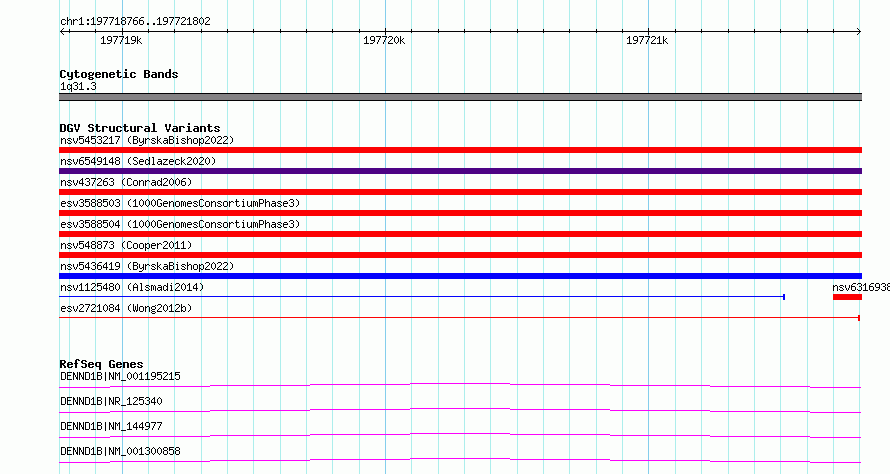Click the nsv6549148 (Sedlazeck2020) label
The height and width of the screenshot is (474, 890).
[x=138, y=161]
